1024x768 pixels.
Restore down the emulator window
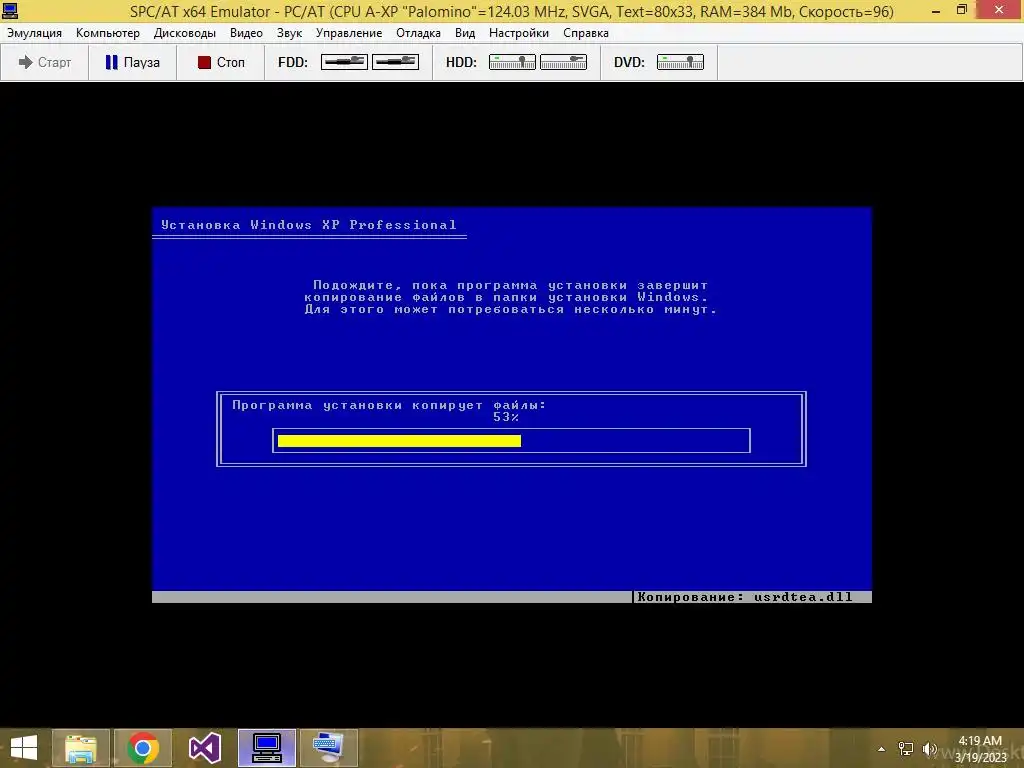(x=962, y=10)
